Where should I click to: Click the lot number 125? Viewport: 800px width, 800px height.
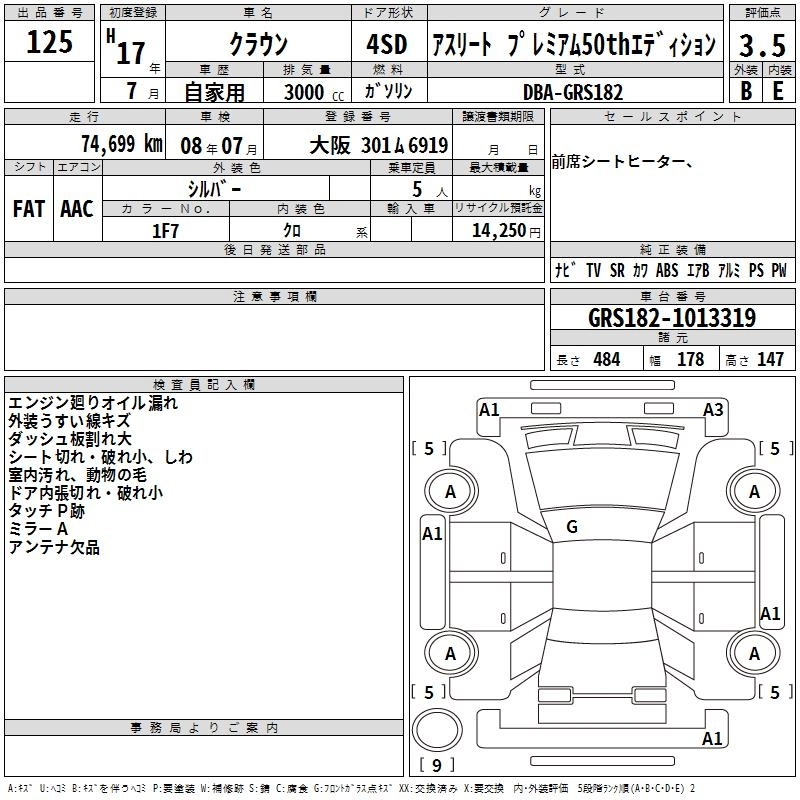click(x=49, y=42)
